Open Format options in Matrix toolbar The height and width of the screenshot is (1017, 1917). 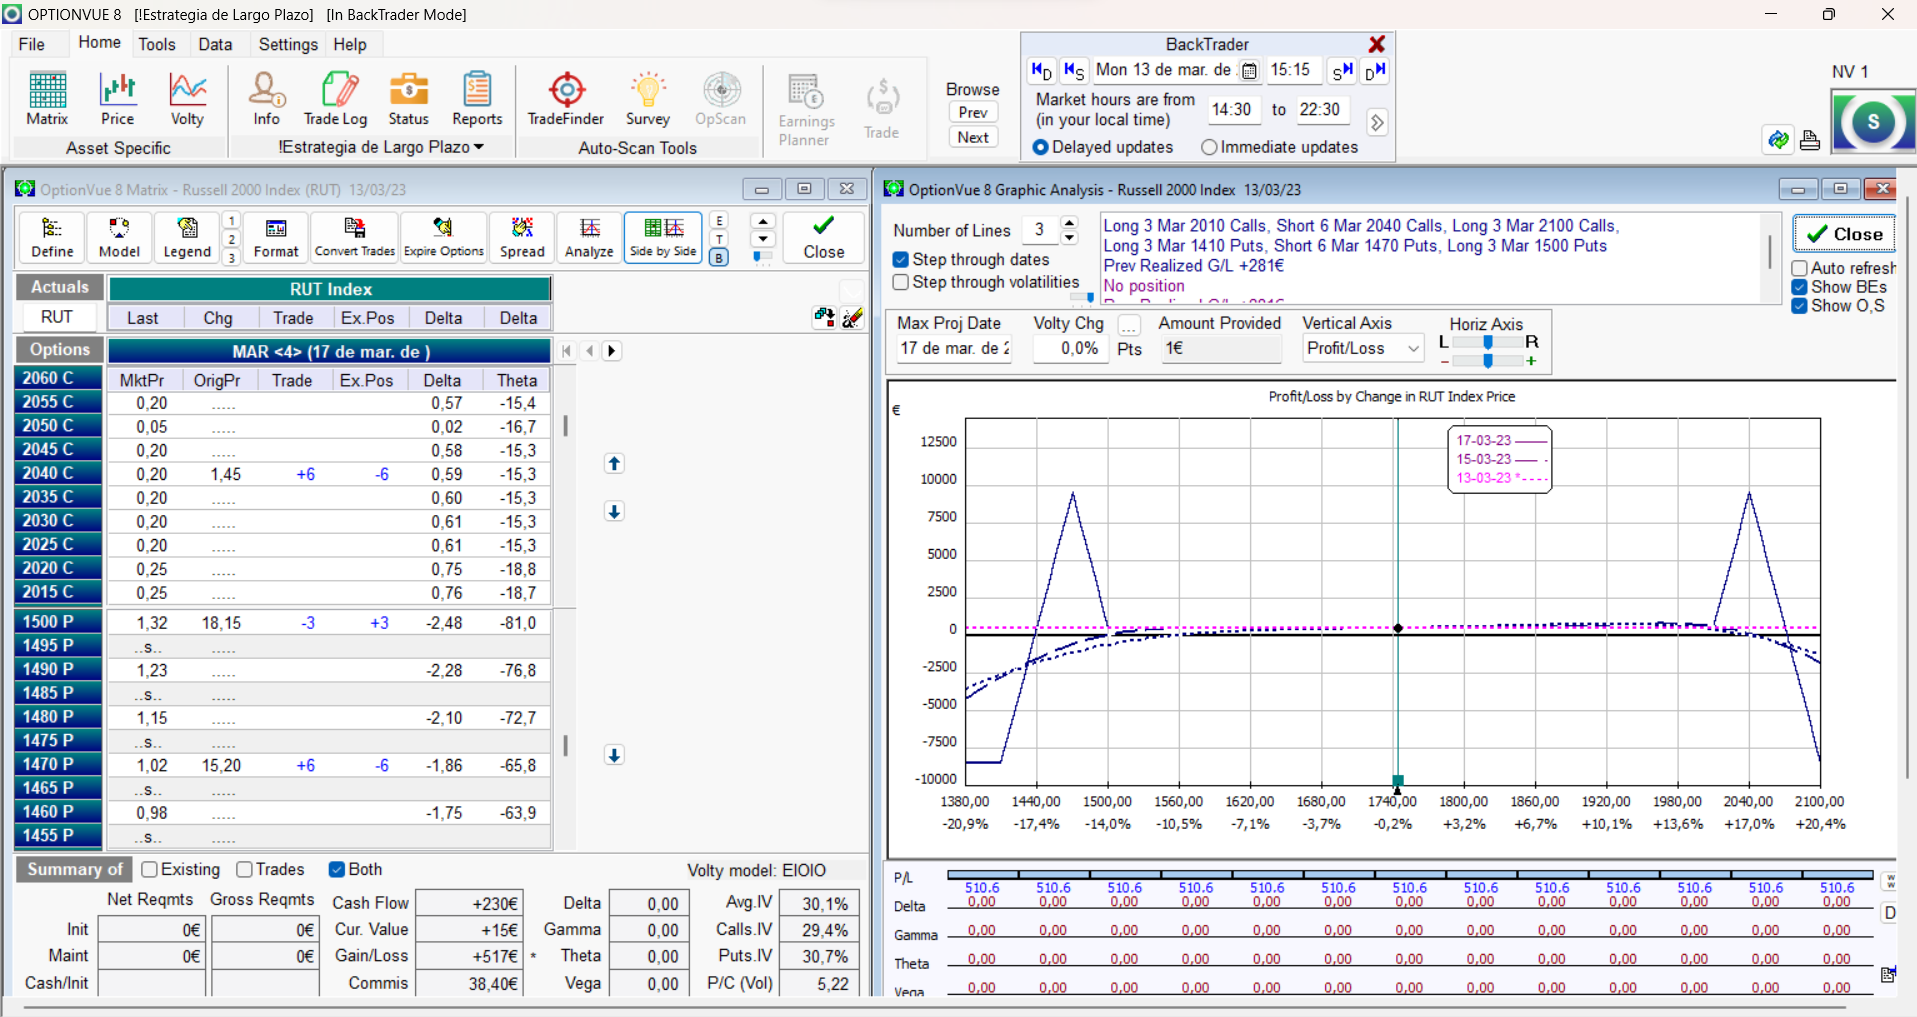(276, 238)
